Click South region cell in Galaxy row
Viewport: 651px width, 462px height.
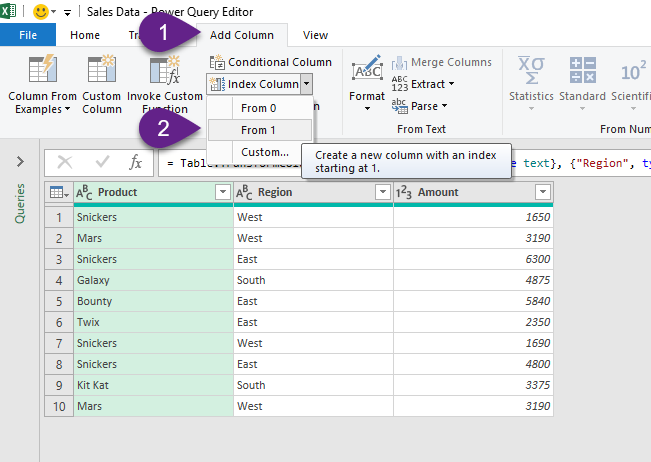pos(313,280)
